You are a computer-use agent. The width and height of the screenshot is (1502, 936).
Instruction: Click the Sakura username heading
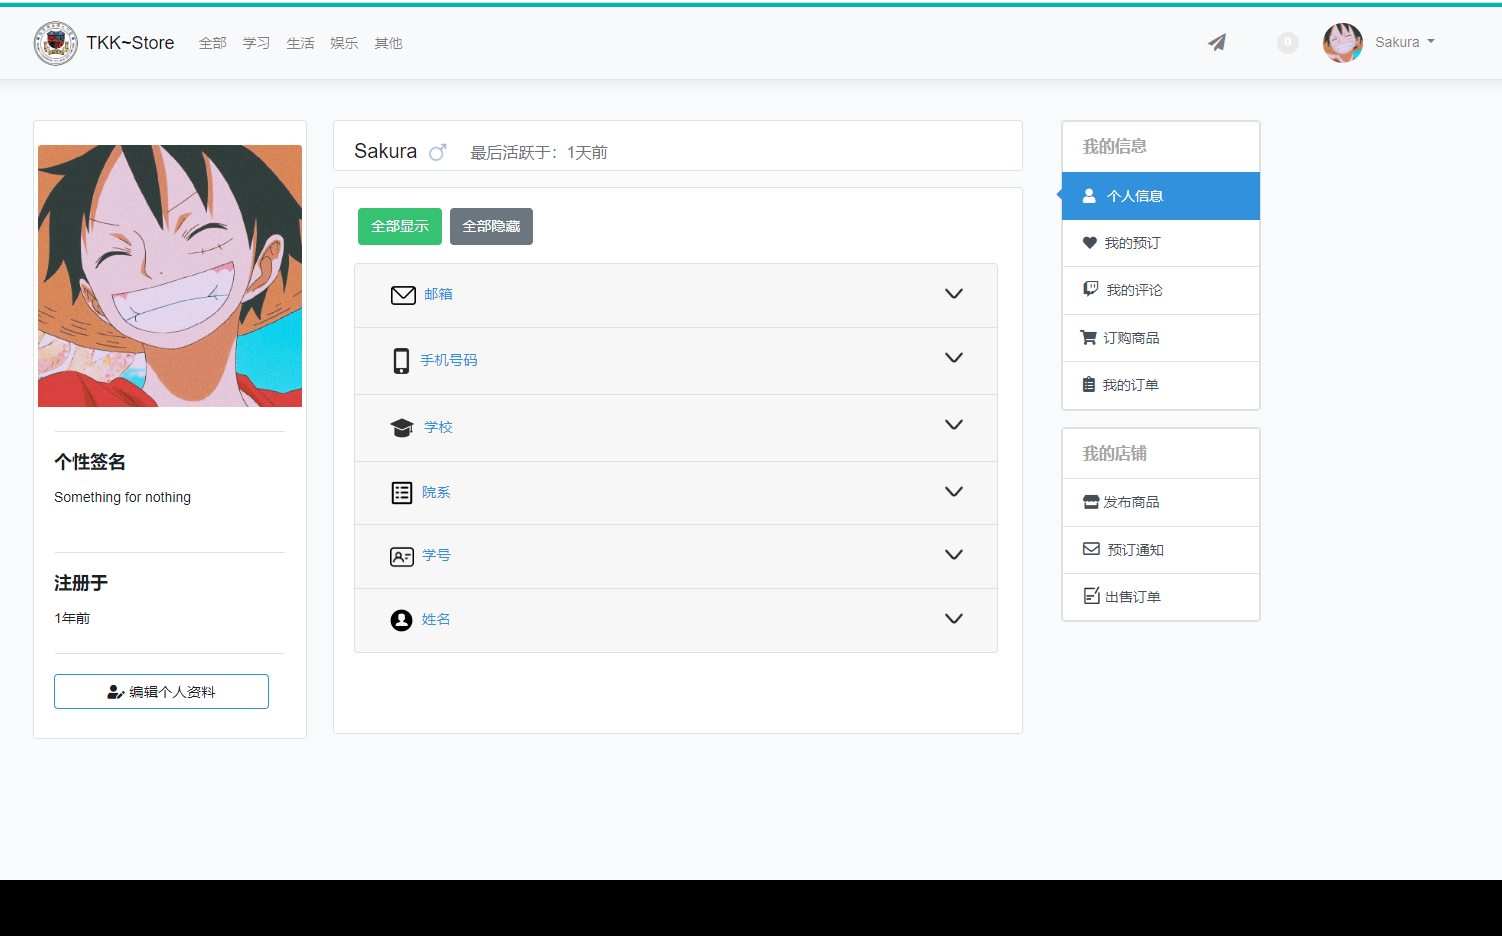coord(385,151)
